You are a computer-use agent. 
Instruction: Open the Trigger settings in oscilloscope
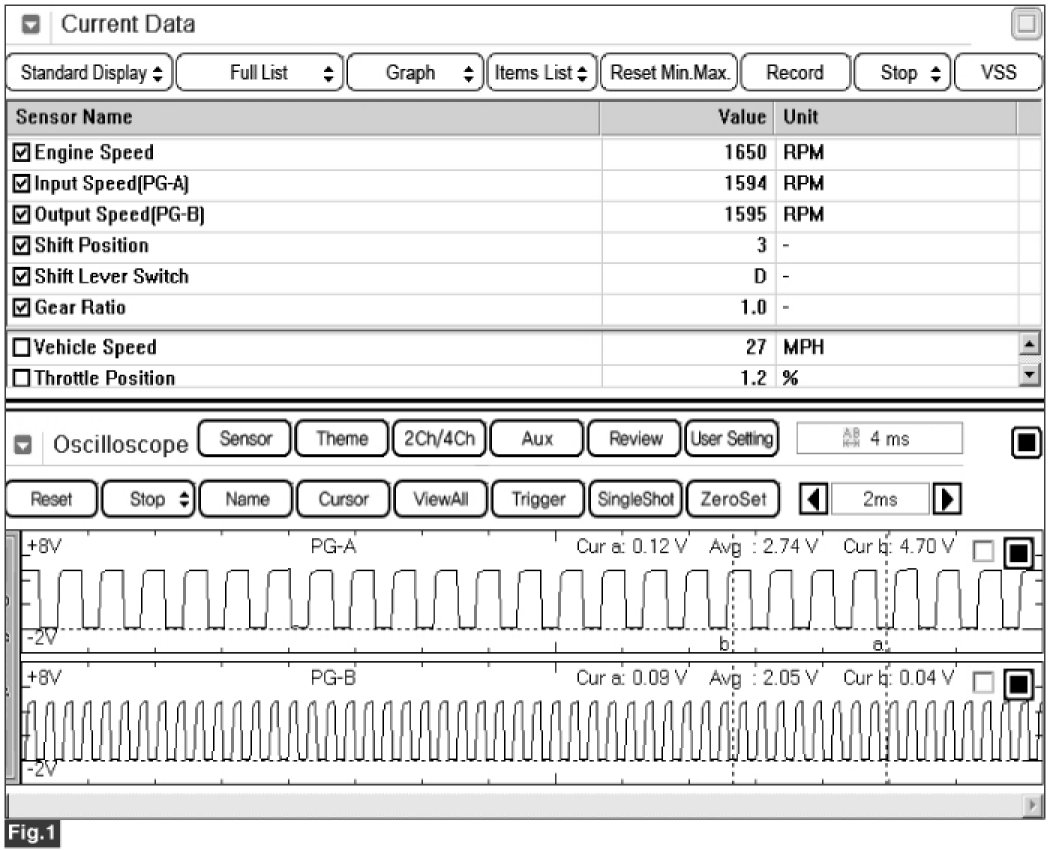538,499
